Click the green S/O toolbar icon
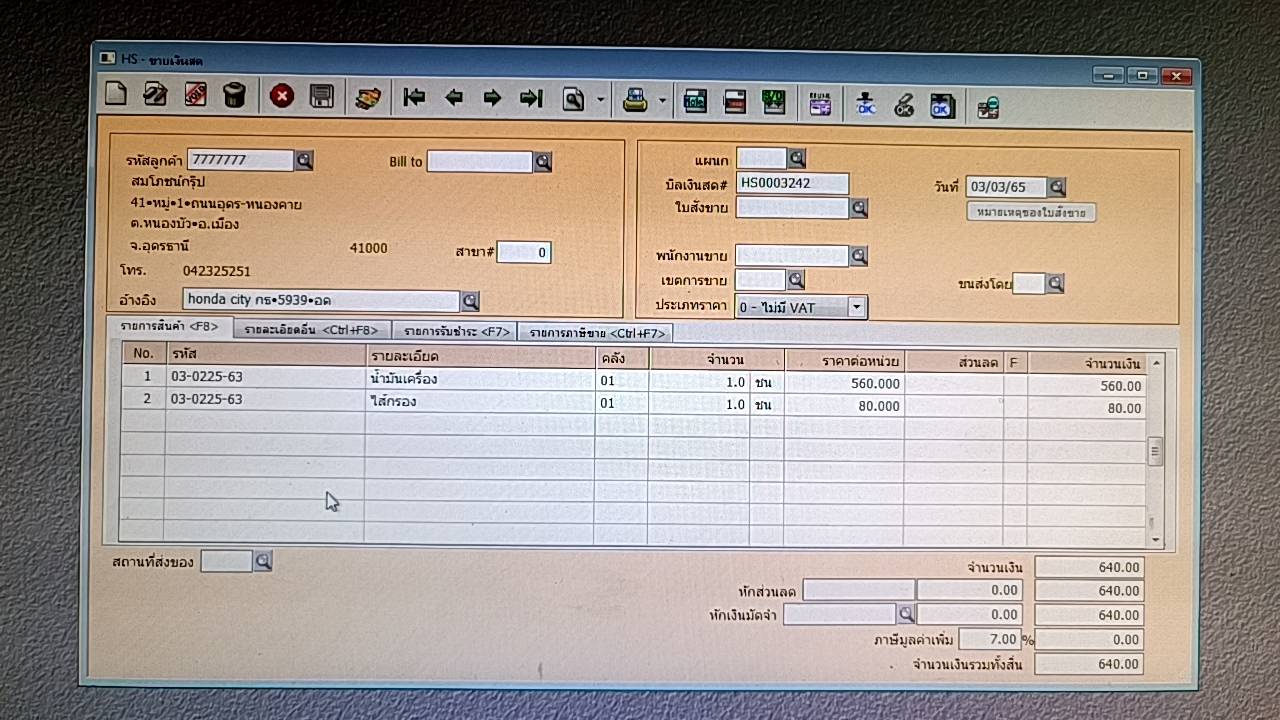 774,102
